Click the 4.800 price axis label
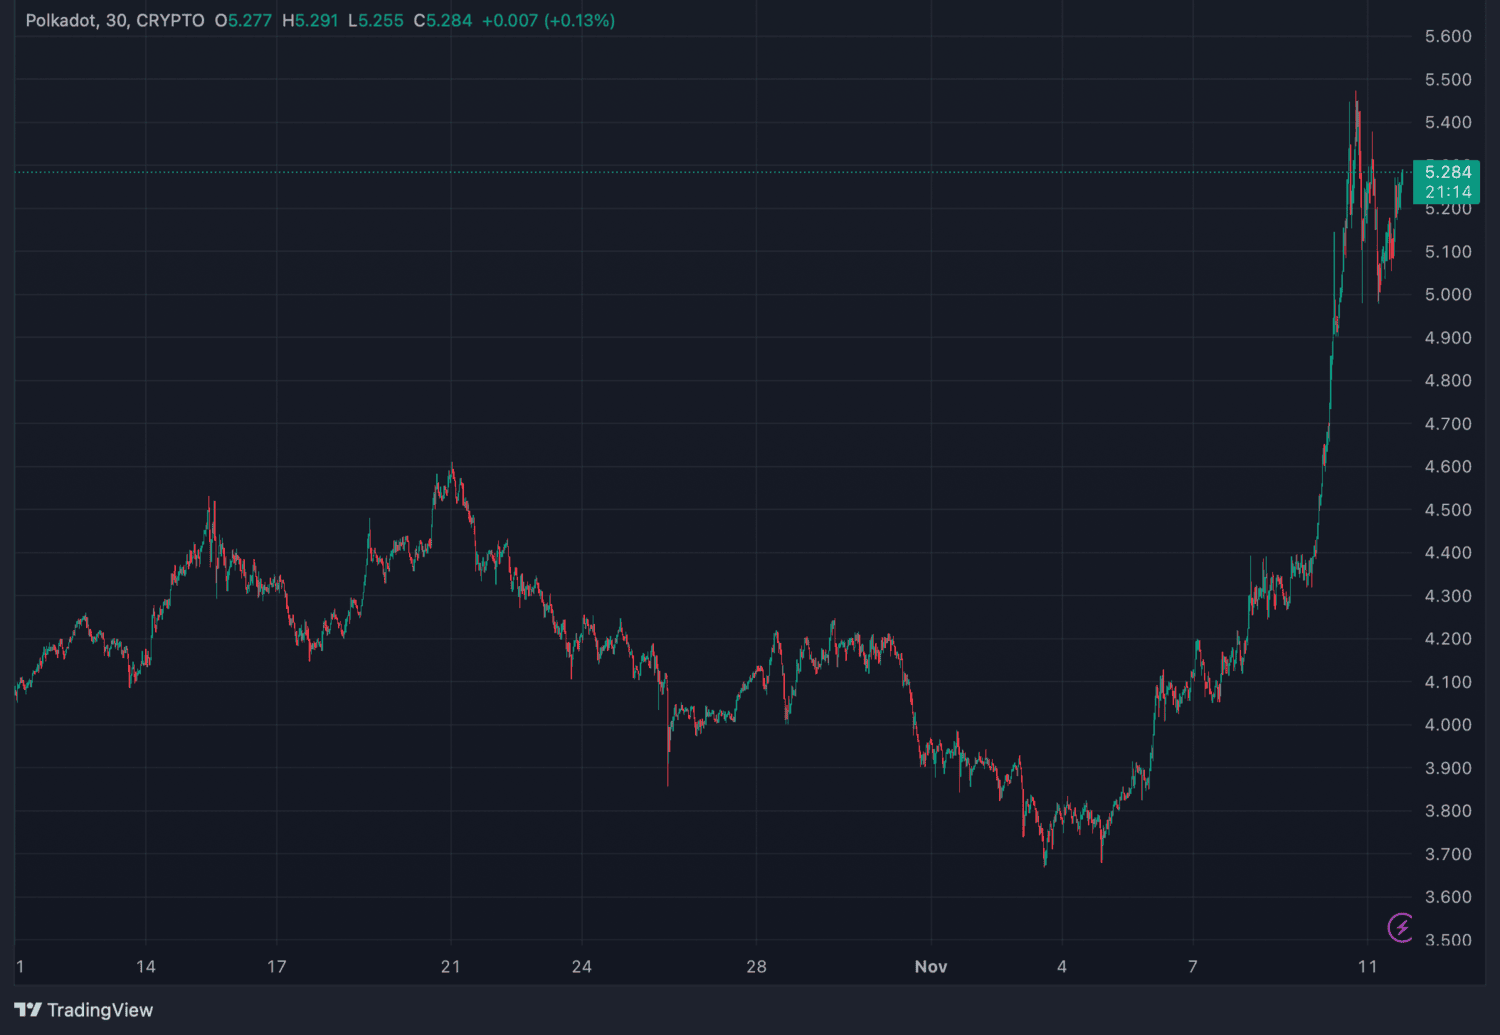 [x=1448, y=380]
